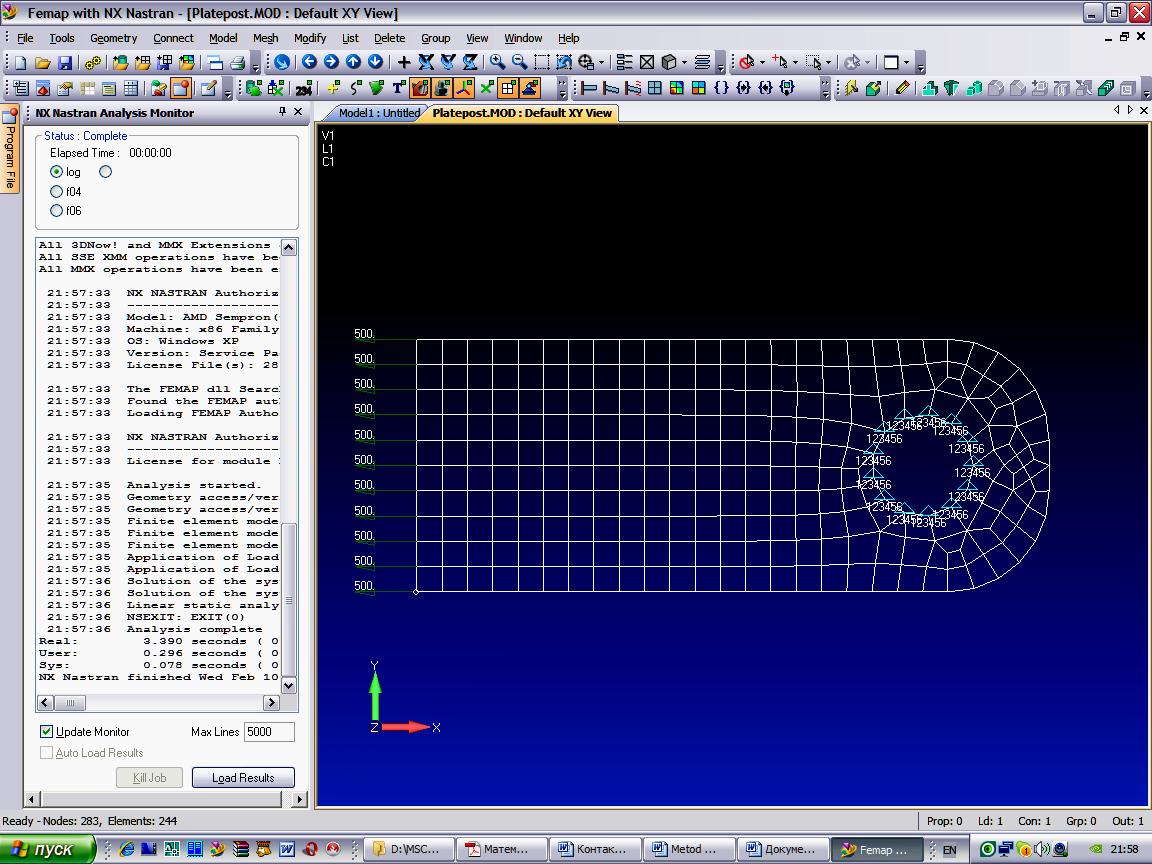Click the log vertical scrollbar thumb
1152x864 pixels.
pos(289,600)
